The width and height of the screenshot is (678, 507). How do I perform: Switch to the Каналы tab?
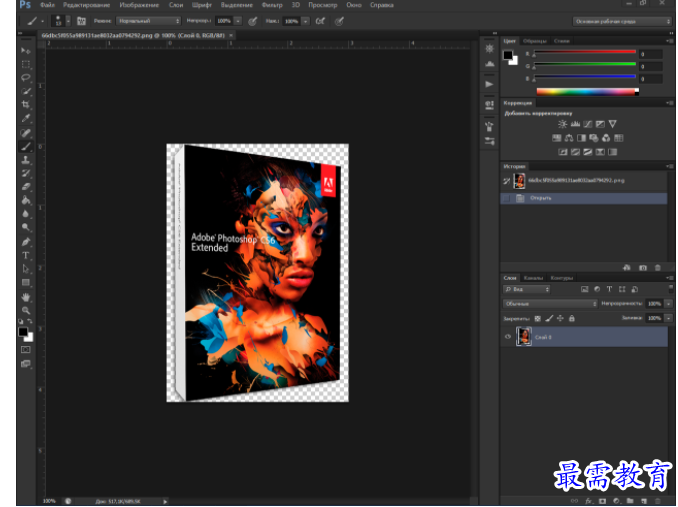533,278
